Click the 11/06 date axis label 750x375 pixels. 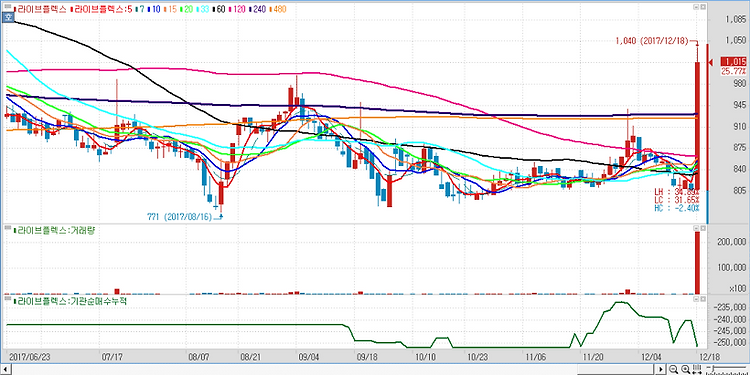point(536,357)
